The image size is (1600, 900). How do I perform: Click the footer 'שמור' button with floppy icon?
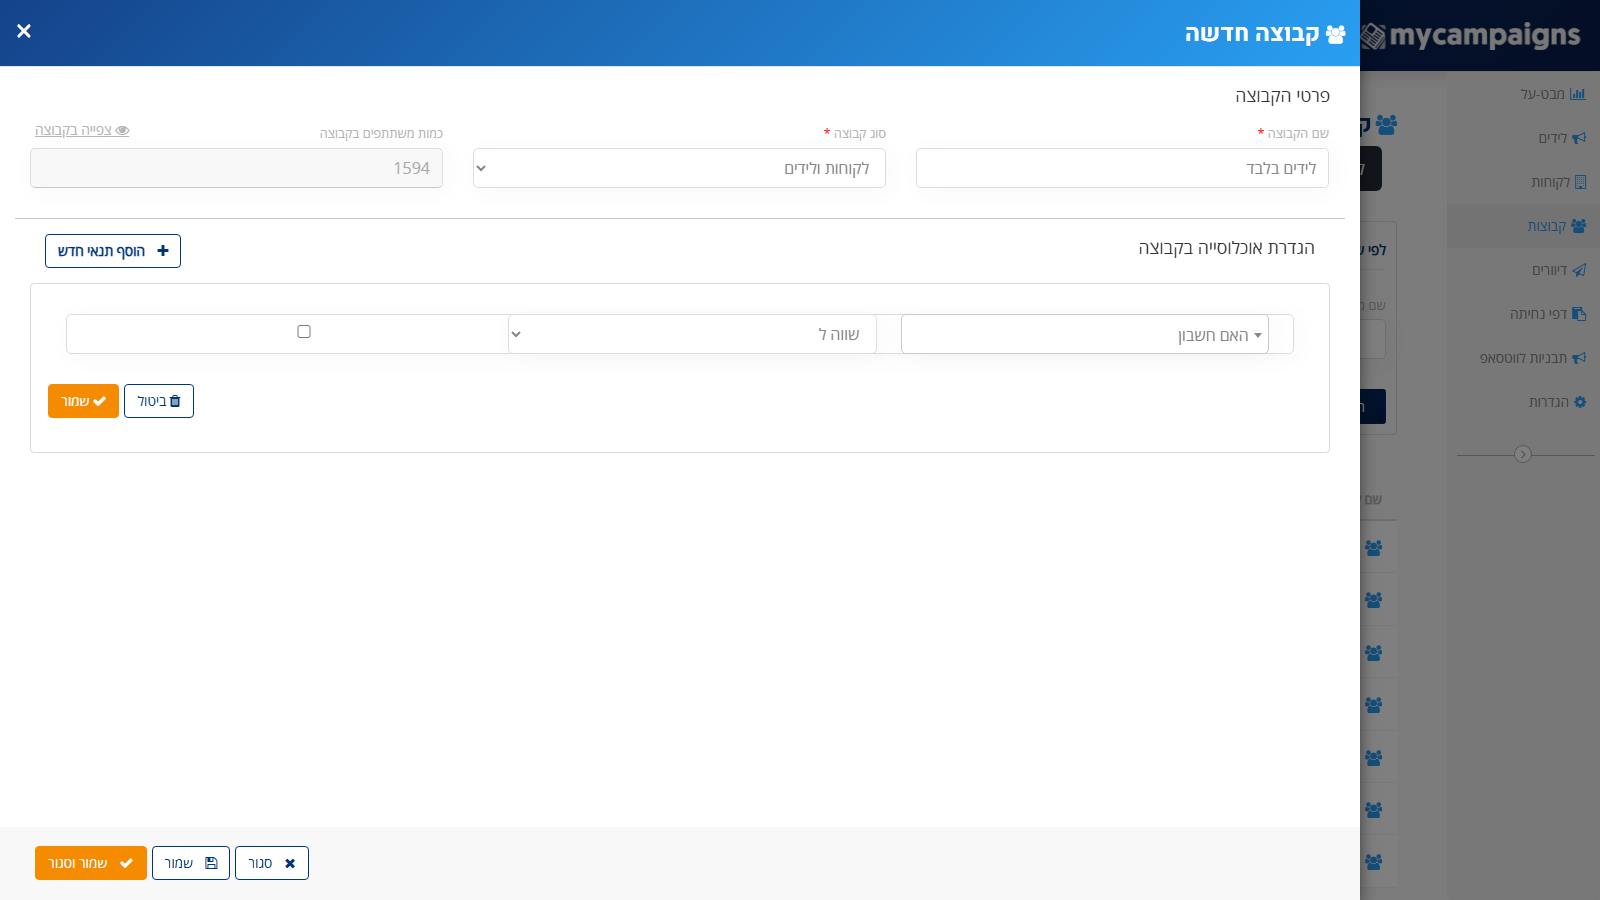191,863
